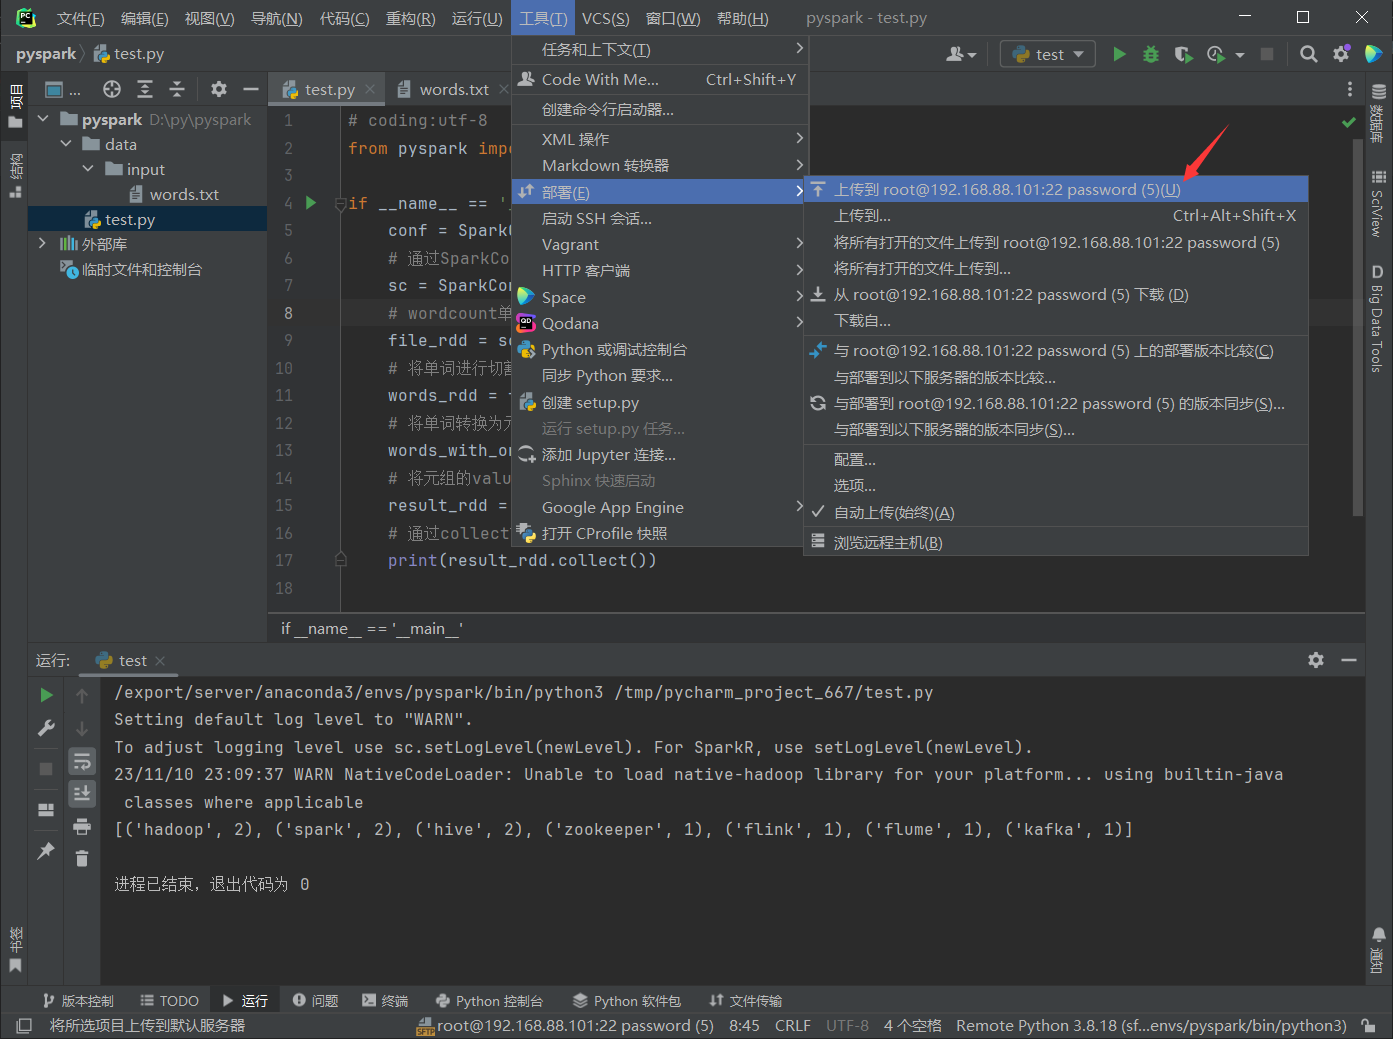Select words.txt in the project tree
The width and height of the screenshot is (1393, 1039).
point(184,194)
